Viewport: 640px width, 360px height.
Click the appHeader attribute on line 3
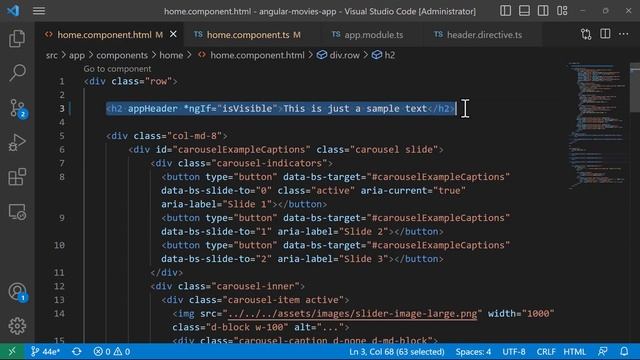(x=152, y=109)
